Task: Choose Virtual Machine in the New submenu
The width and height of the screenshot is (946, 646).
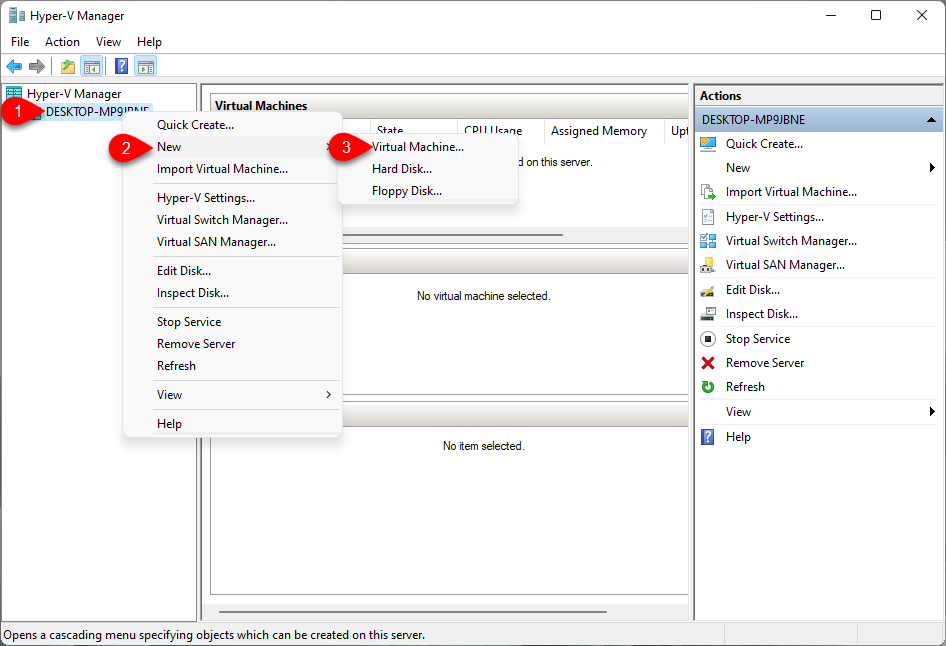Action: coord(428,147)
